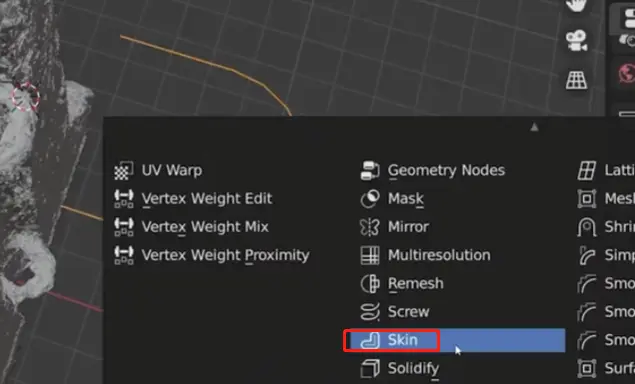Screen dimensions: 635x384
Task: Select the Skin modifier entry
Action: click(x=455, y=340)
